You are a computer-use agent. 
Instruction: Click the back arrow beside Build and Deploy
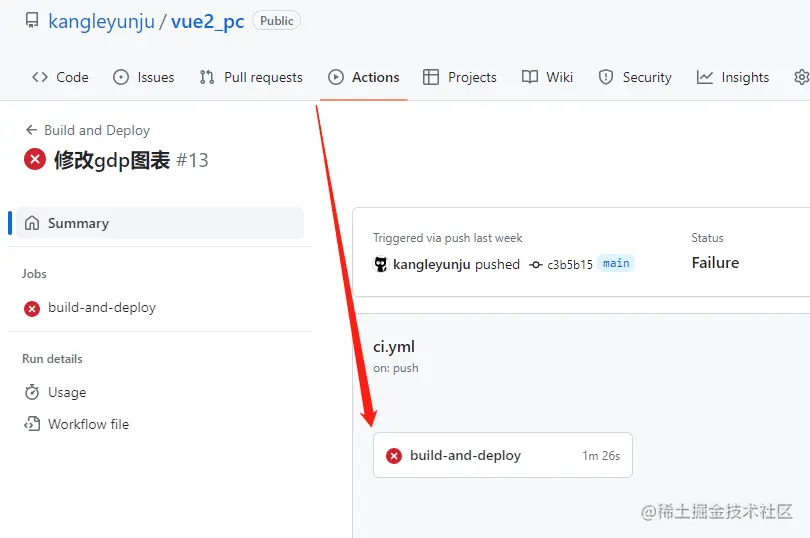[x=32, y=130]
